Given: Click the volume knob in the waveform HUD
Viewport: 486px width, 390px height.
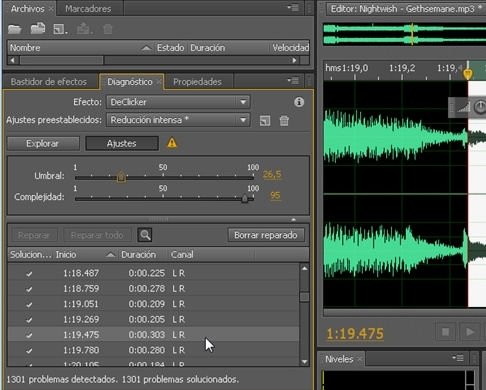Looking at the screenshot, I should pos(480,107).
